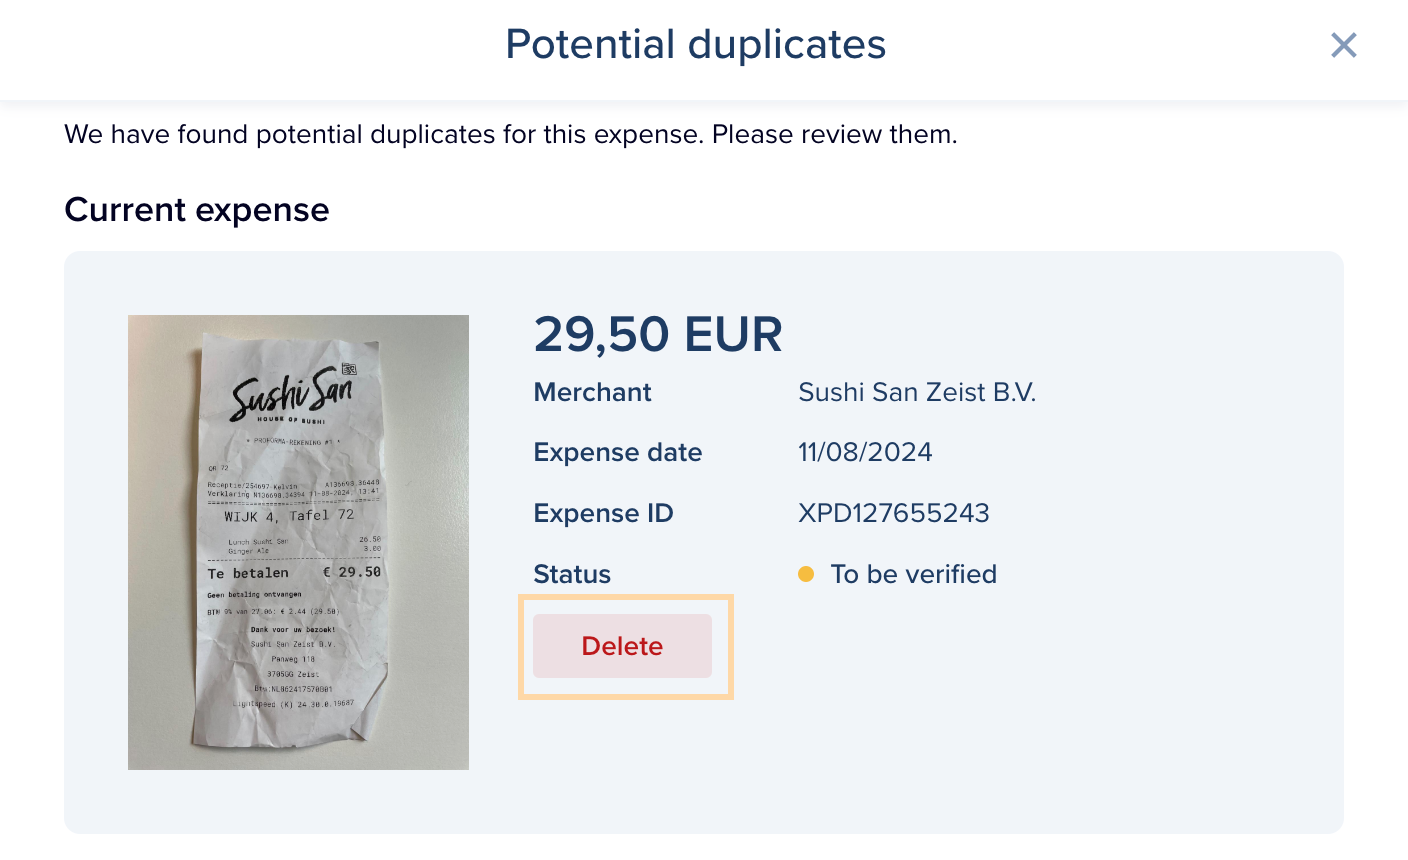1408x860 pixels.
Task: Select the Potential duplicates title
Action: [x=695, y=45]
